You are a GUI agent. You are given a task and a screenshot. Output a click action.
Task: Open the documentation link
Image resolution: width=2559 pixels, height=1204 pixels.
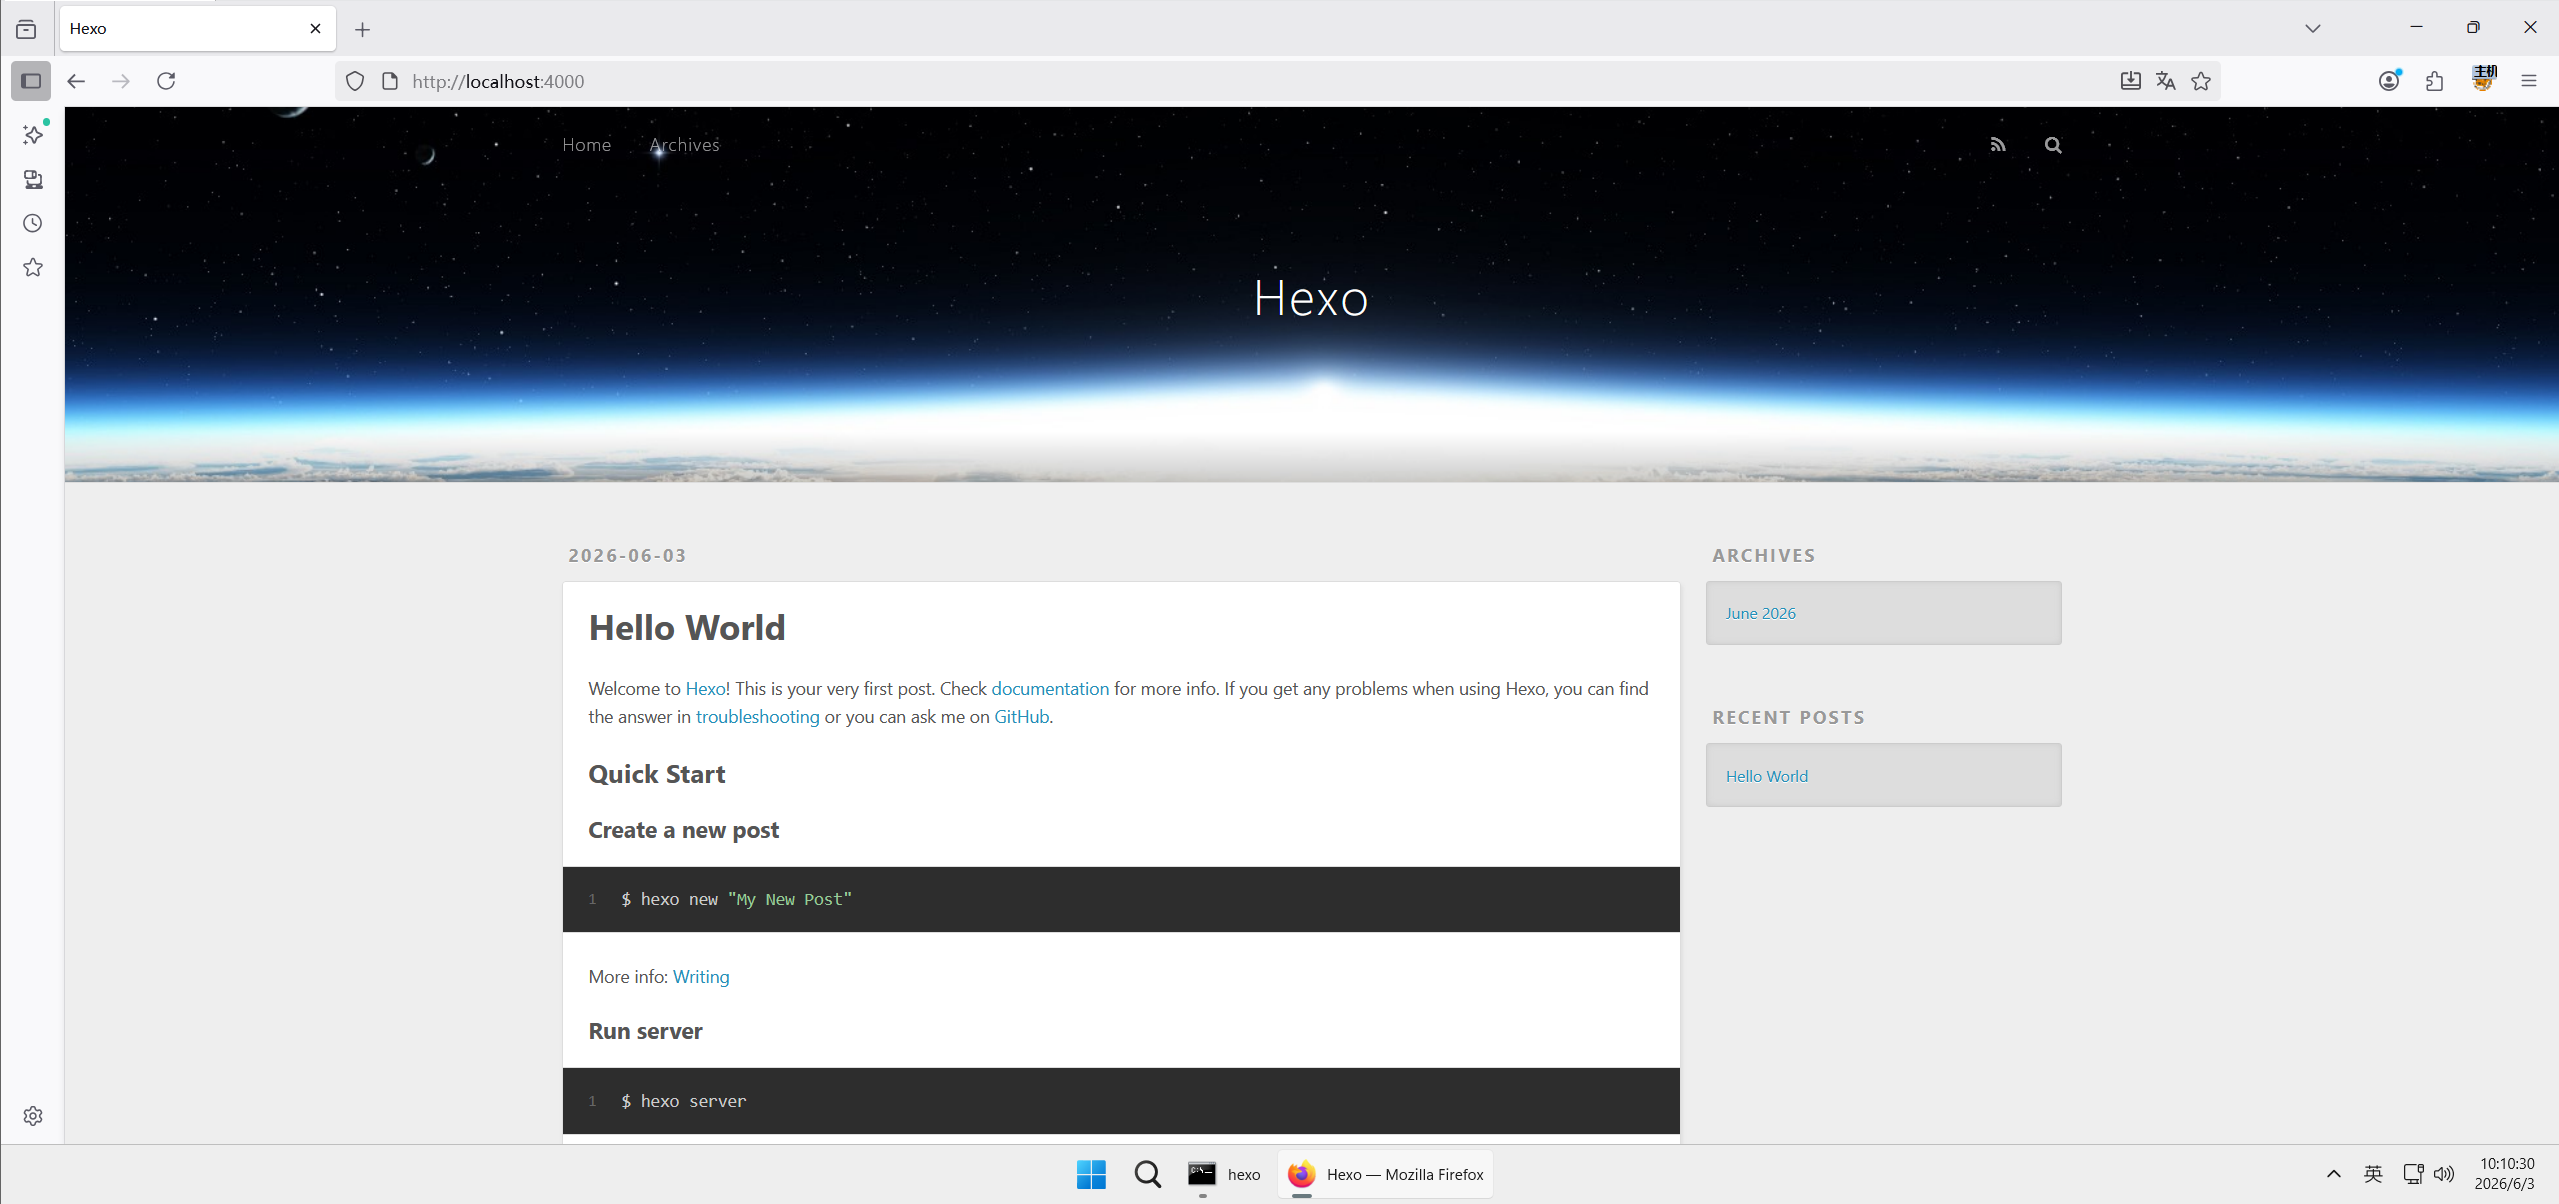coord(1050,689)
